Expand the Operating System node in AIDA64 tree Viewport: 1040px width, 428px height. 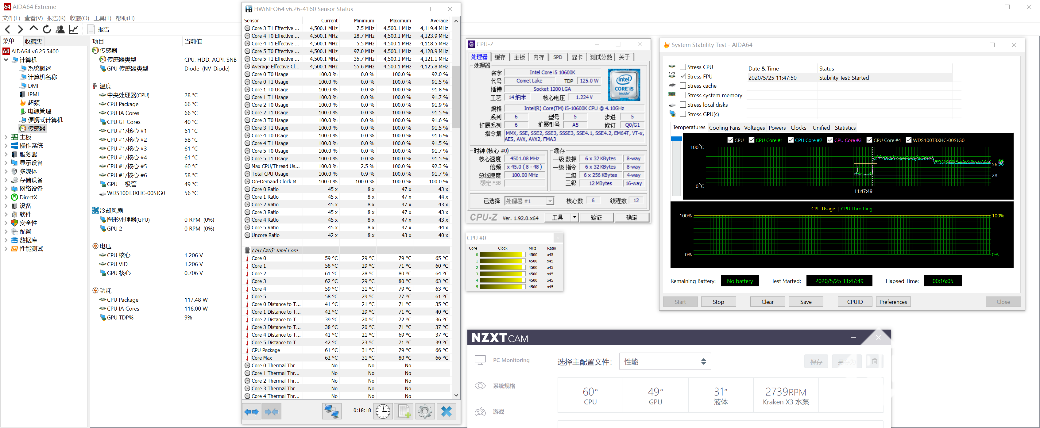[x=7, y=145]
